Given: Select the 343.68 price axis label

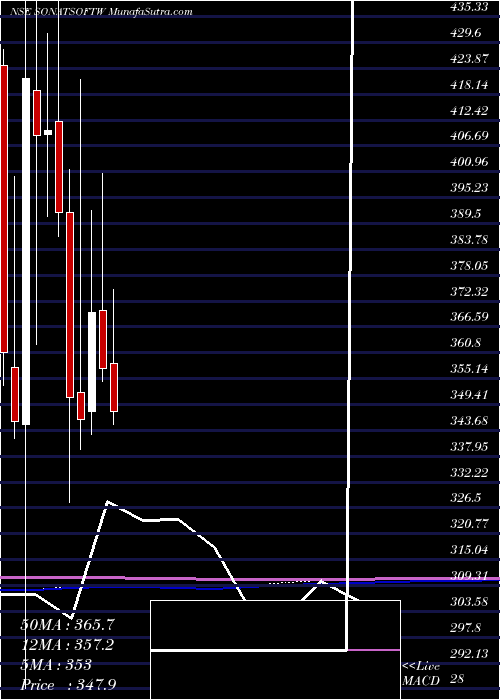Looking at the screenshot, I should (x=467, y=421).
